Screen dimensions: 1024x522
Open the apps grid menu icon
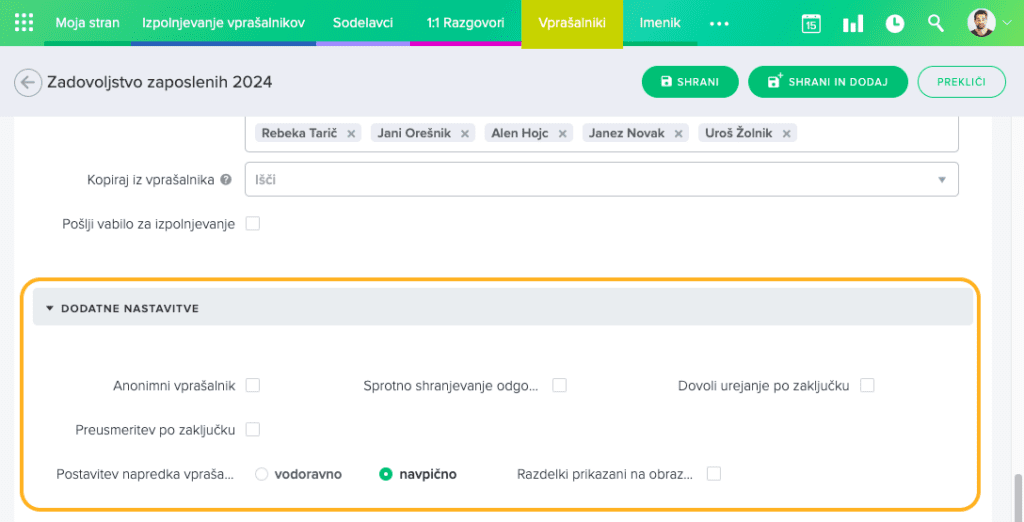click(24, 23)
